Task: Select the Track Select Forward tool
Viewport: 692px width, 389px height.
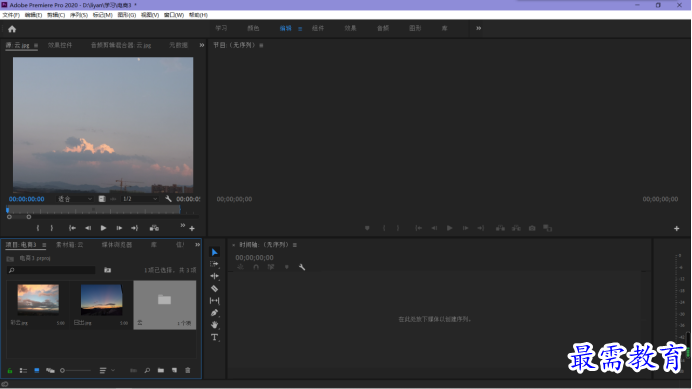Action: point(214,264)
